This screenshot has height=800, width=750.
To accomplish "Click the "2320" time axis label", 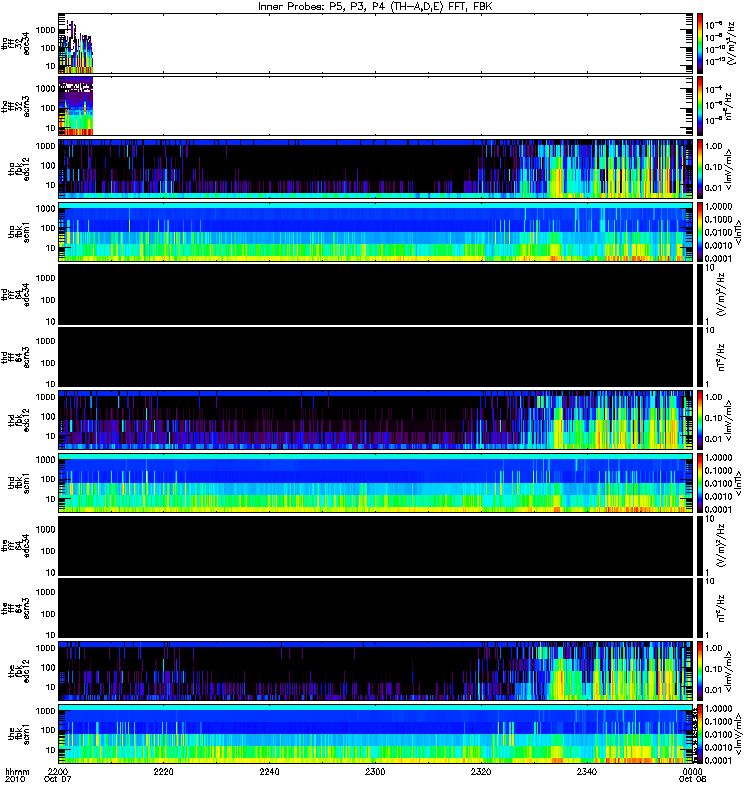I will (481, 771).
